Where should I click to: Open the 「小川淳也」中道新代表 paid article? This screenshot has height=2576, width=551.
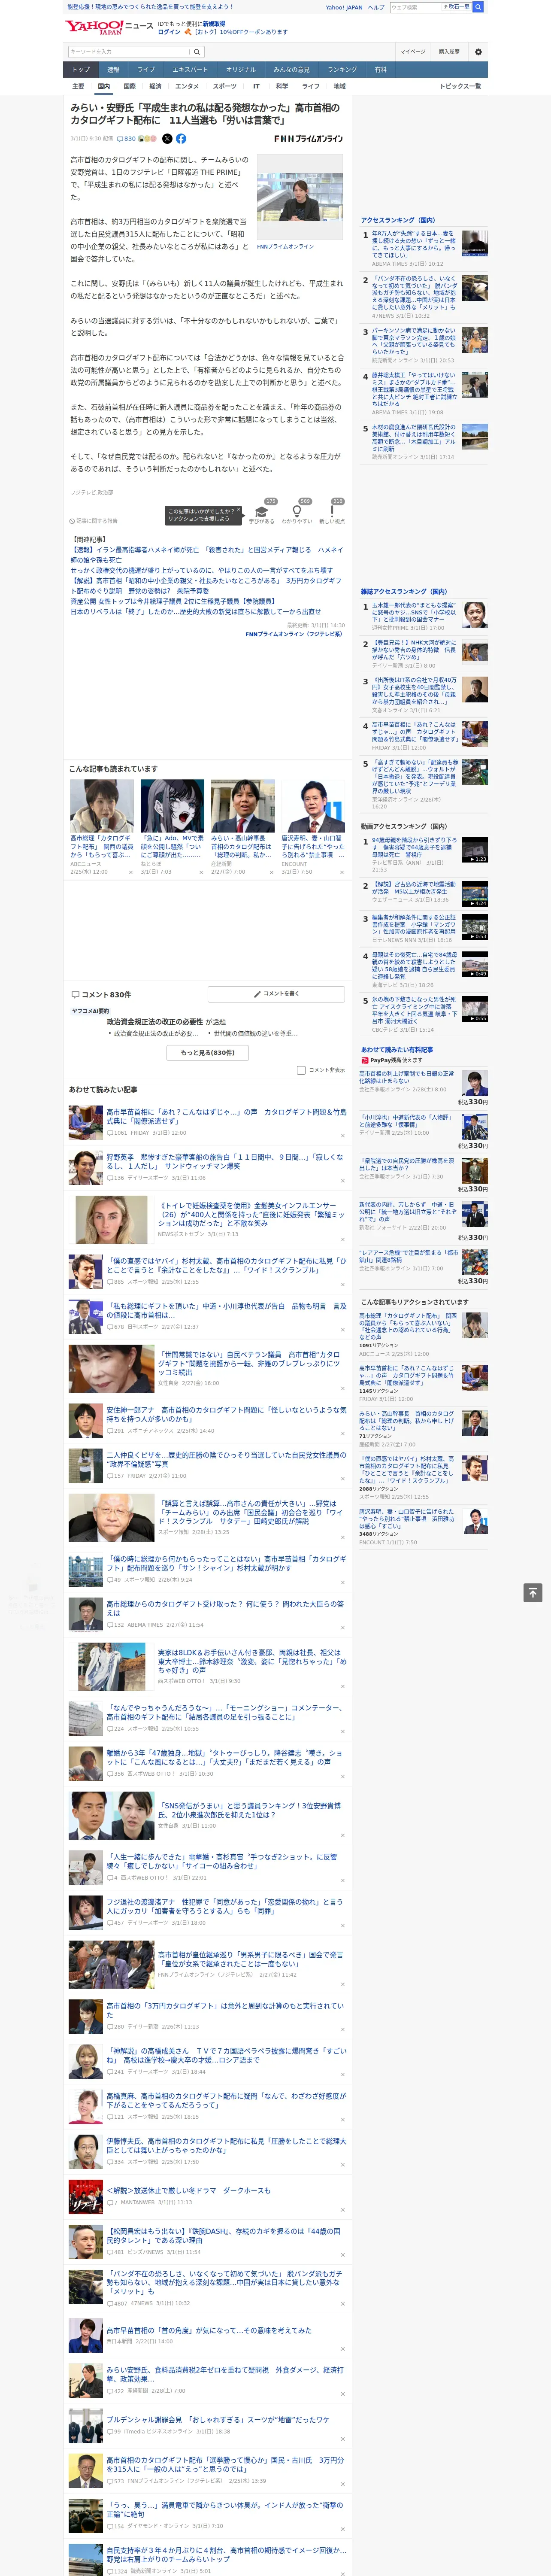click(406, 1121)
